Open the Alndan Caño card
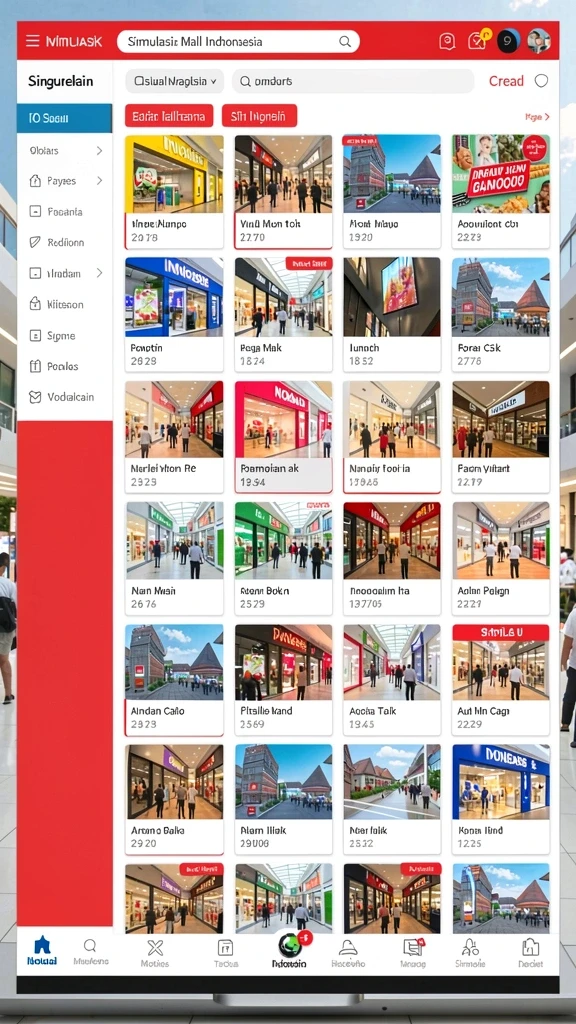576x1024 pixels. 174,680
